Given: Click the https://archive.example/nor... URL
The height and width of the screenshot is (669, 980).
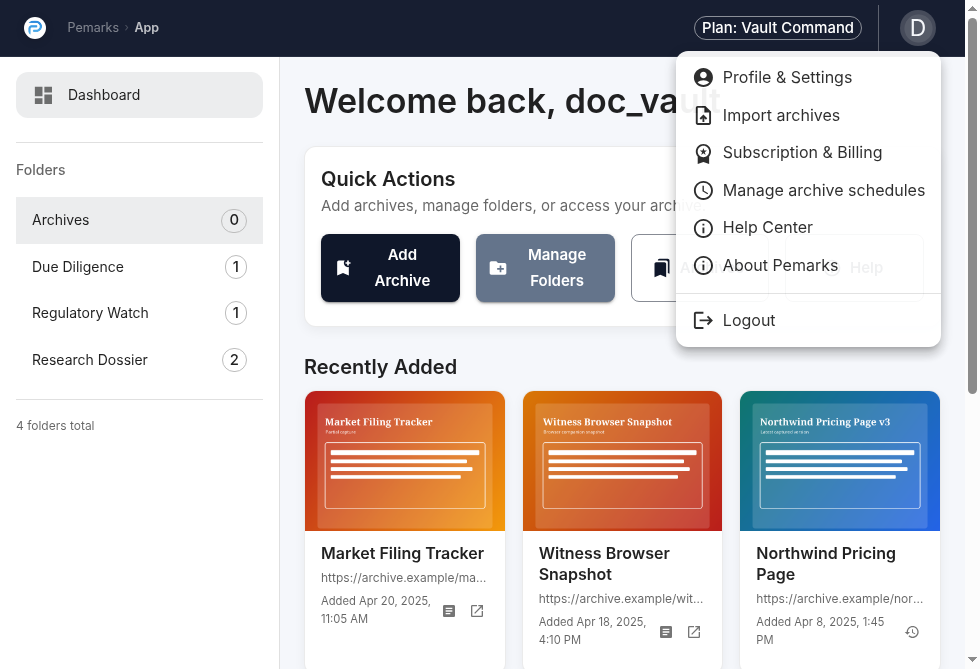Looking at the screenshot, I should 839,599.
